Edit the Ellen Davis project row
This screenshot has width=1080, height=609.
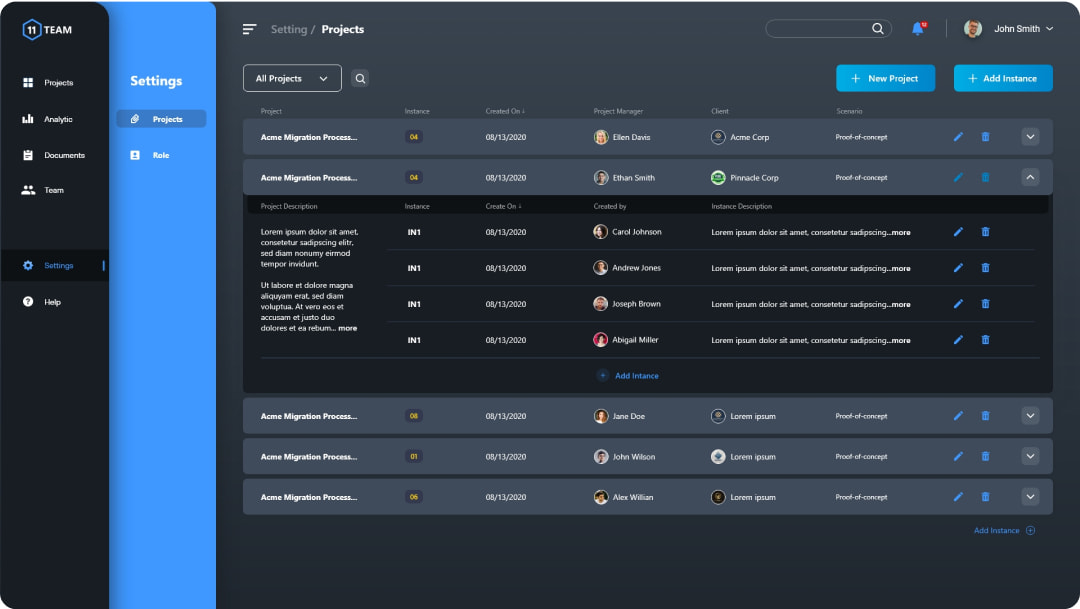[x=958, y=137]
